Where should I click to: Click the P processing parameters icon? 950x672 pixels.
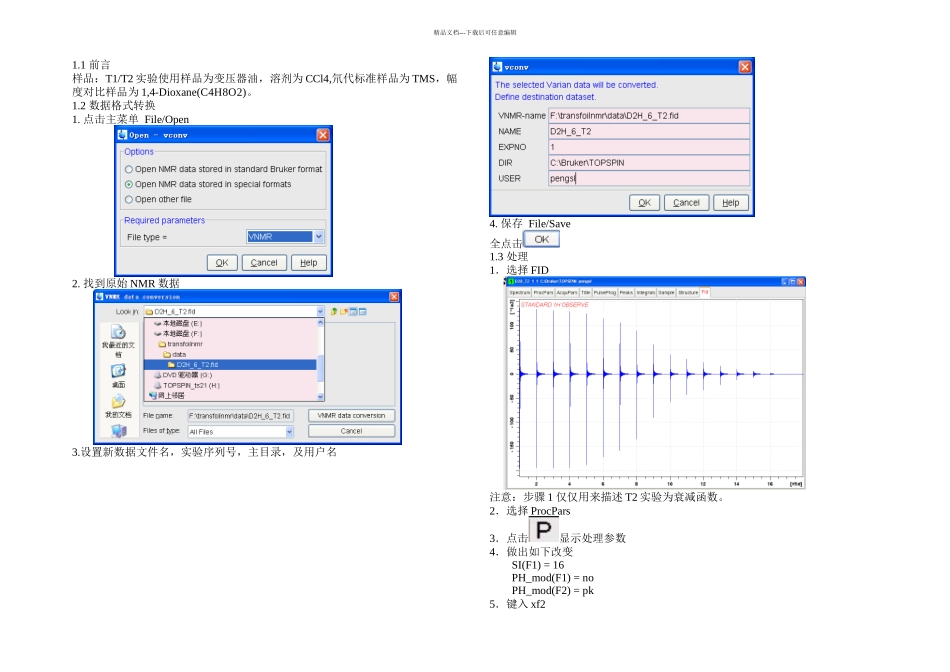pyautogui.click(x=543, y=531)
